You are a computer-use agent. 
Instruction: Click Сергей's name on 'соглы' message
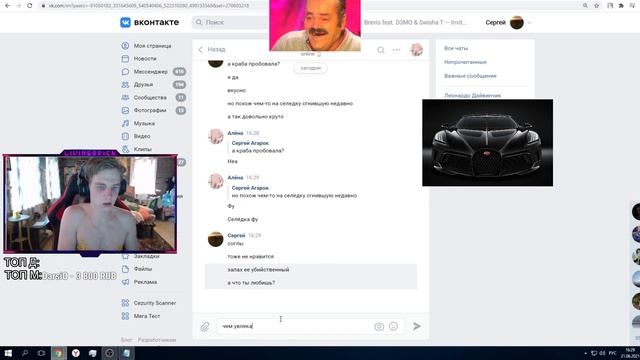coord(236,236)
